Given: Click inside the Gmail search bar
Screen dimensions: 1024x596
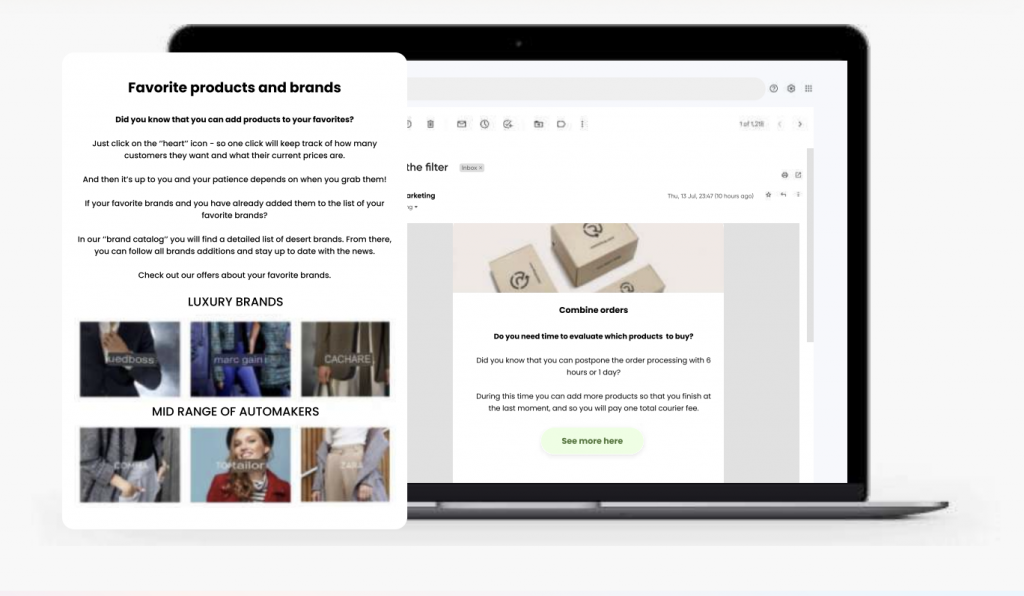Looking at the screenshot, I should pos(585,88).
